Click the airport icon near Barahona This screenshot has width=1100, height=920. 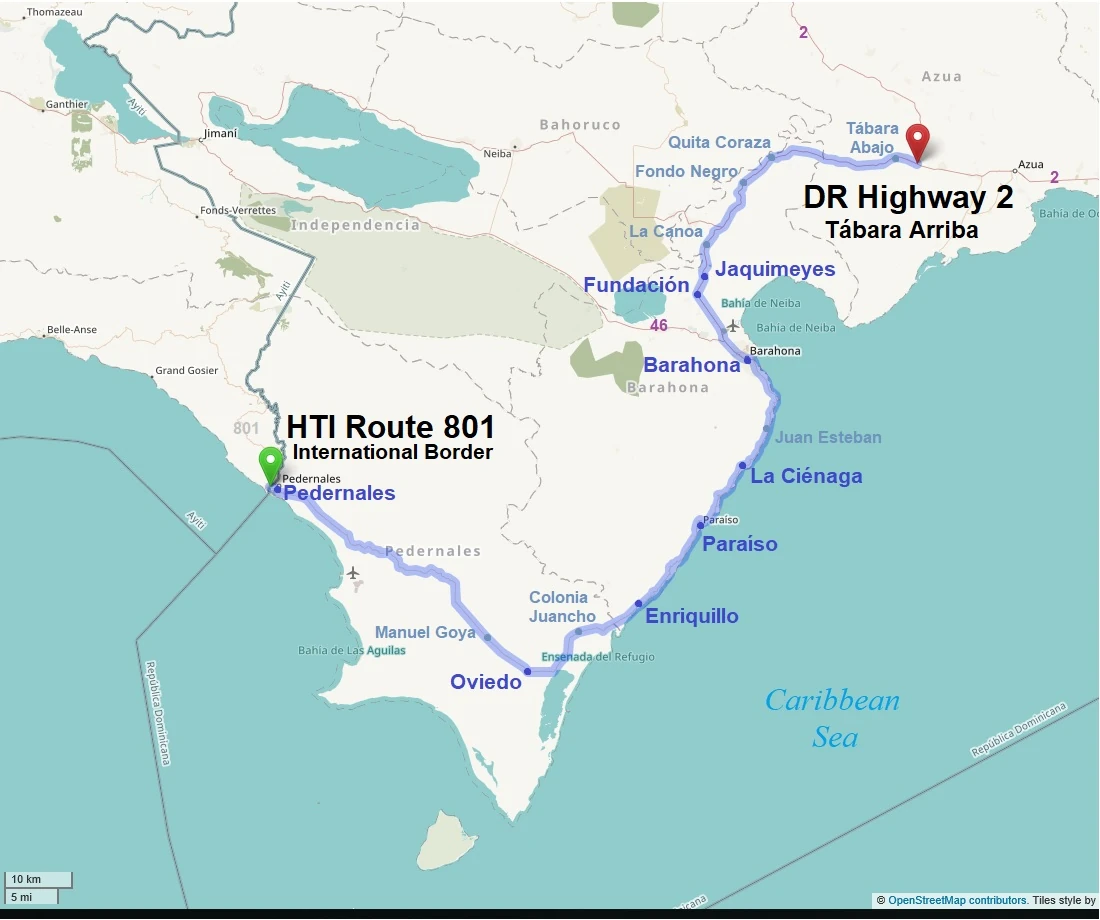pos(733,325)
